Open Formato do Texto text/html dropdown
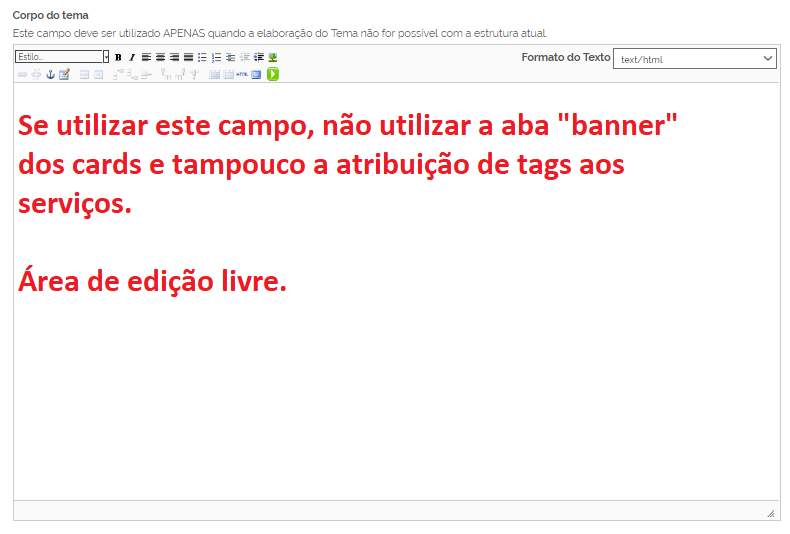This screenshot has height=534, width=790. 694,59
